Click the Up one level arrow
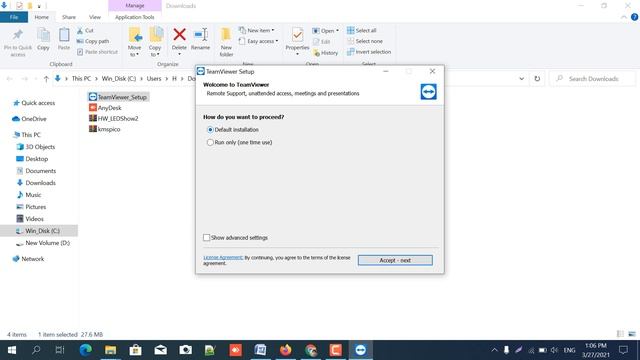Screen dimensions: 640x360 (x=46, y=79)
